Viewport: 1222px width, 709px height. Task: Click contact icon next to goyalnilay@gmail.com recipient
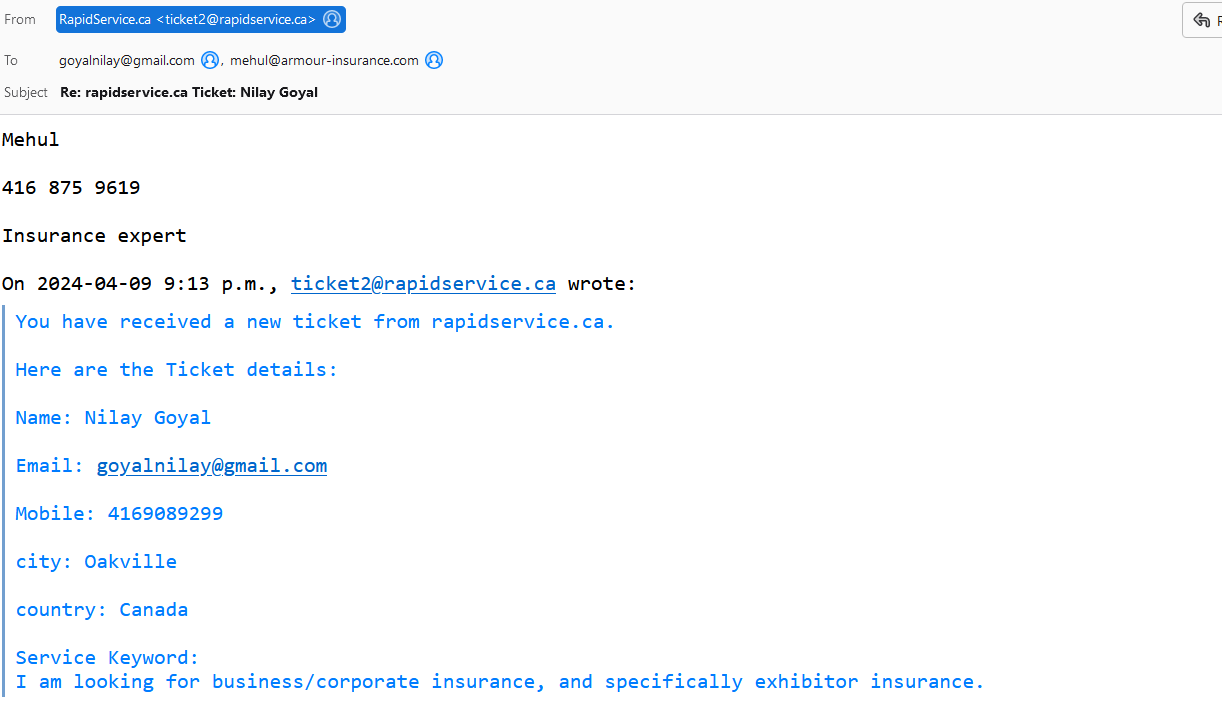[210, 60]
